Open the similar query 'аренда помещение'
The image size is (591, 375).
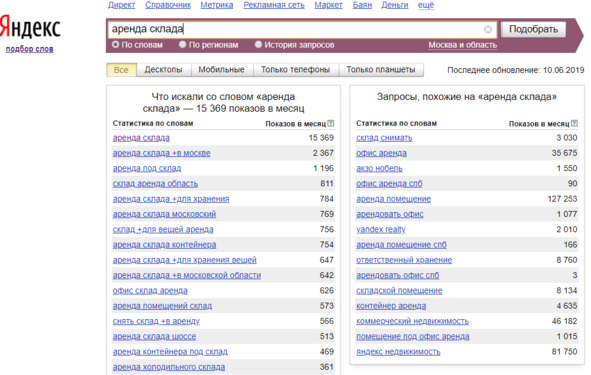[393, 199]
